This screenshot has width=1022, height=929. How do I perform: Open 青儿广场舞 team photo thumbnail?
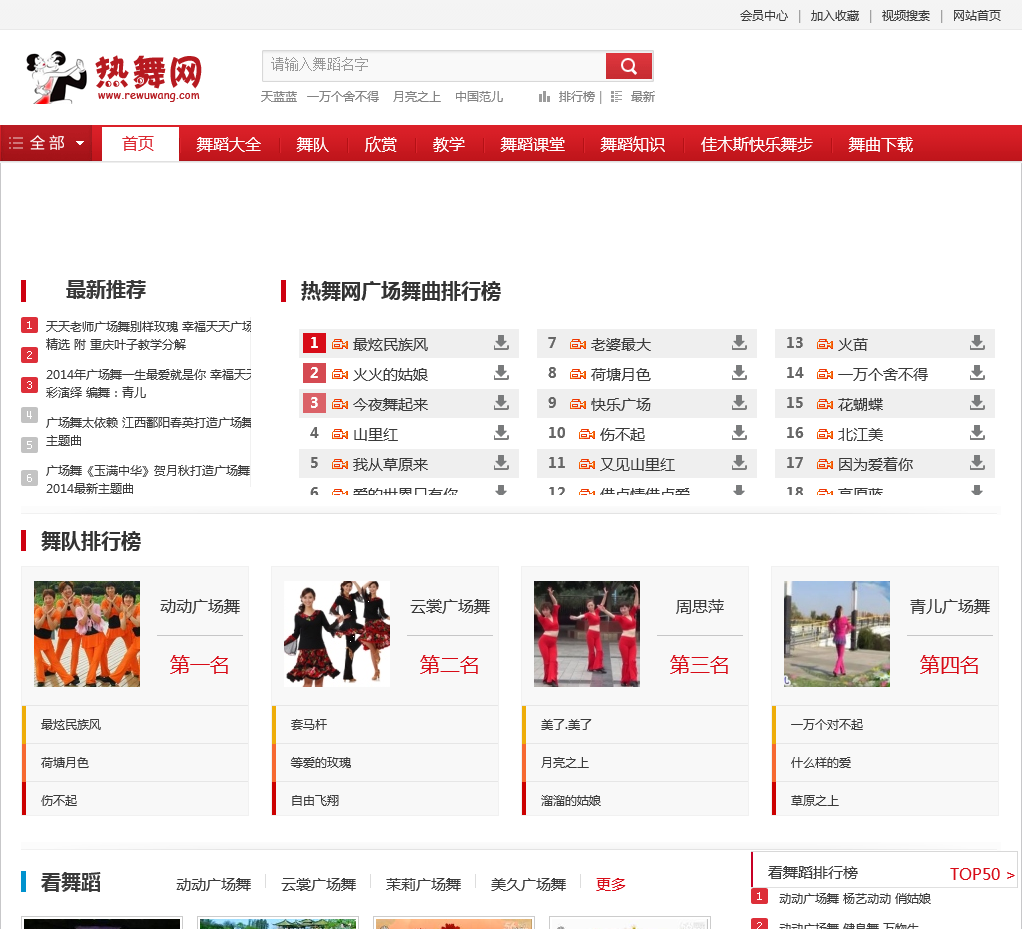click(837, 634)
